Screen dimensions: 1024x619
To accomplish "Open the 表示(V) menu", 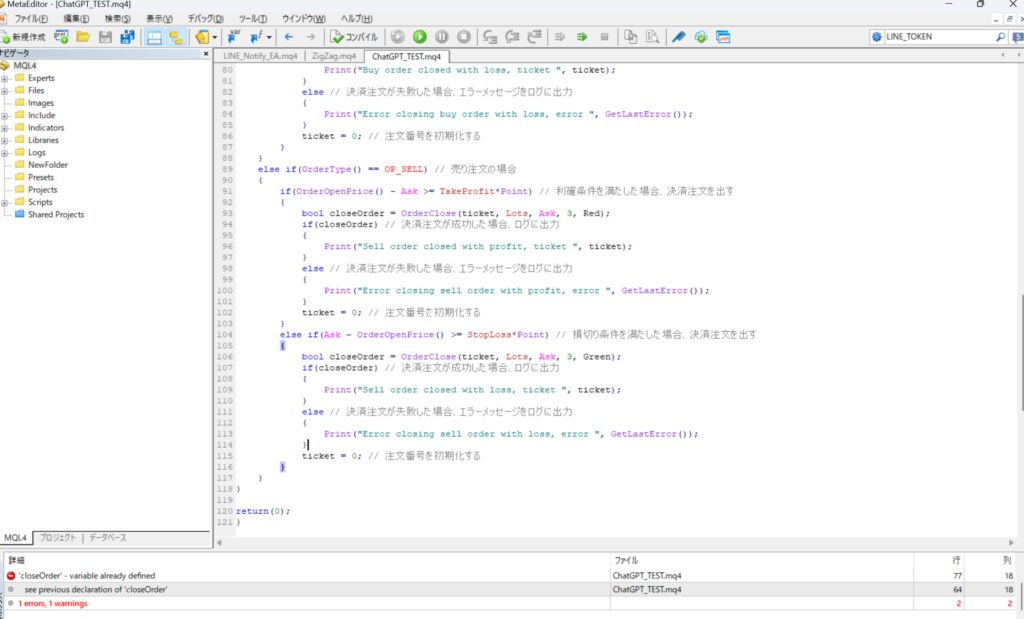I will (x=159, y=19).
